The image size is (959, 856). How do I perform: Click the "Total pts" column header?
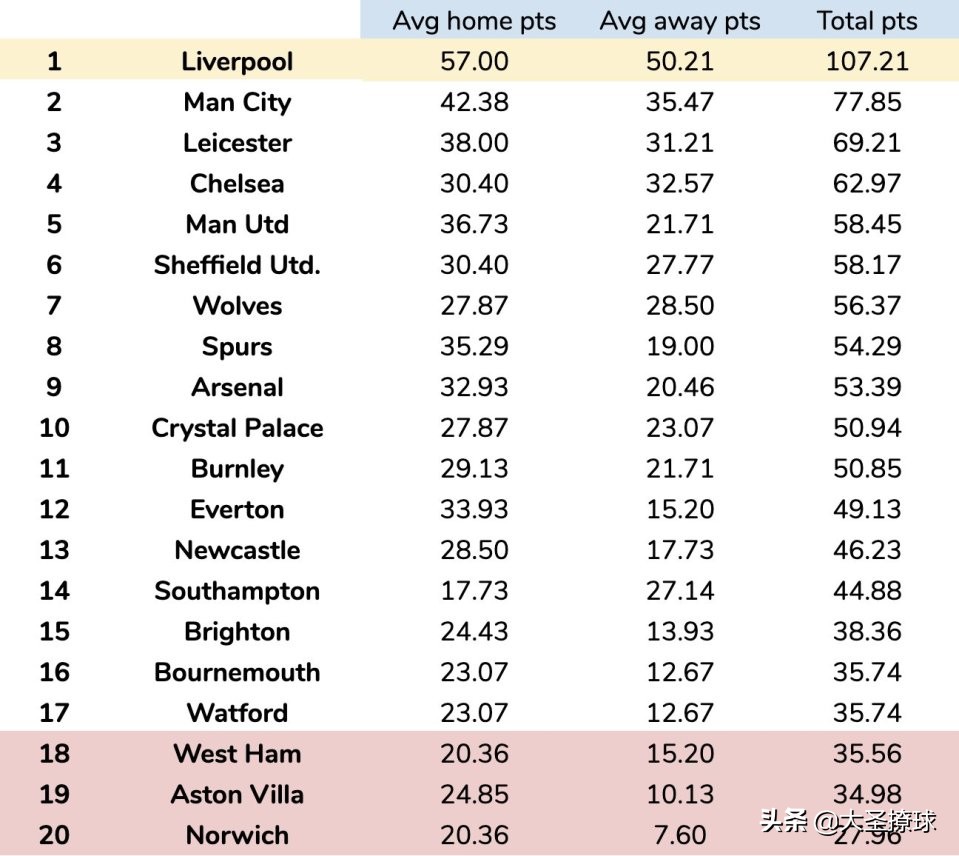[x=867, y=21]
